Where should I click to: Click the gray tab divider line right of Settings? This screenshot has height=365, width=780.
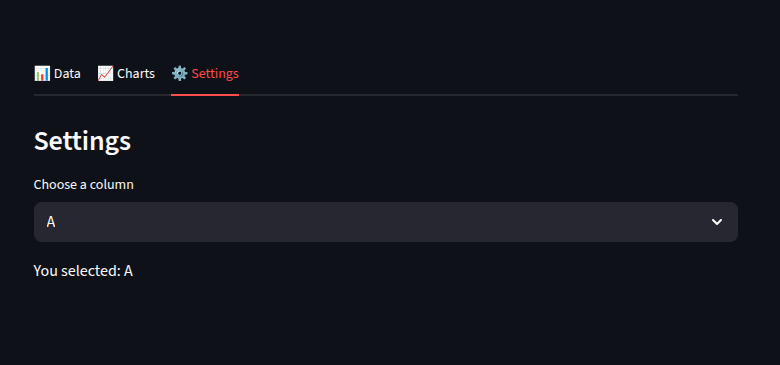(x=488, y=94)
